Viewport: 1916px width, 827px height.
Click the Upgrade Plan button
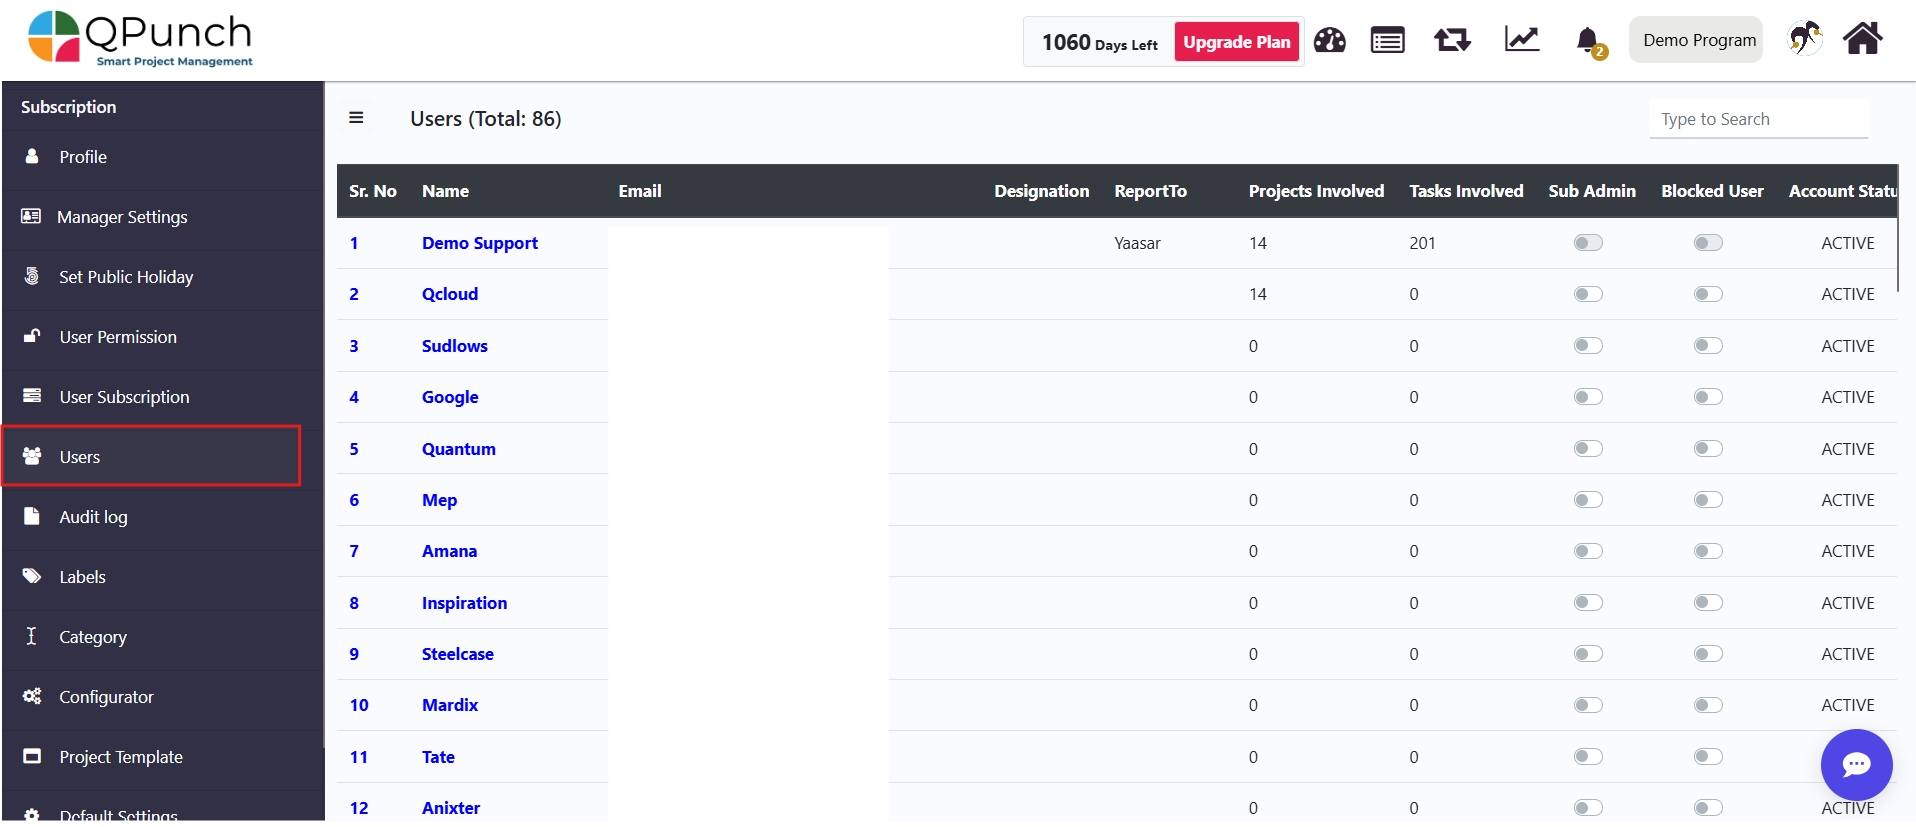[x=1236, y=42]
